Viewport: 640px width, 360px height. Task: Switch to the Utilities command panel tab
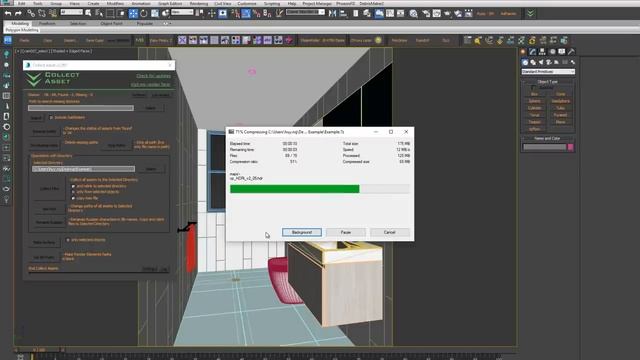point(571,51)
